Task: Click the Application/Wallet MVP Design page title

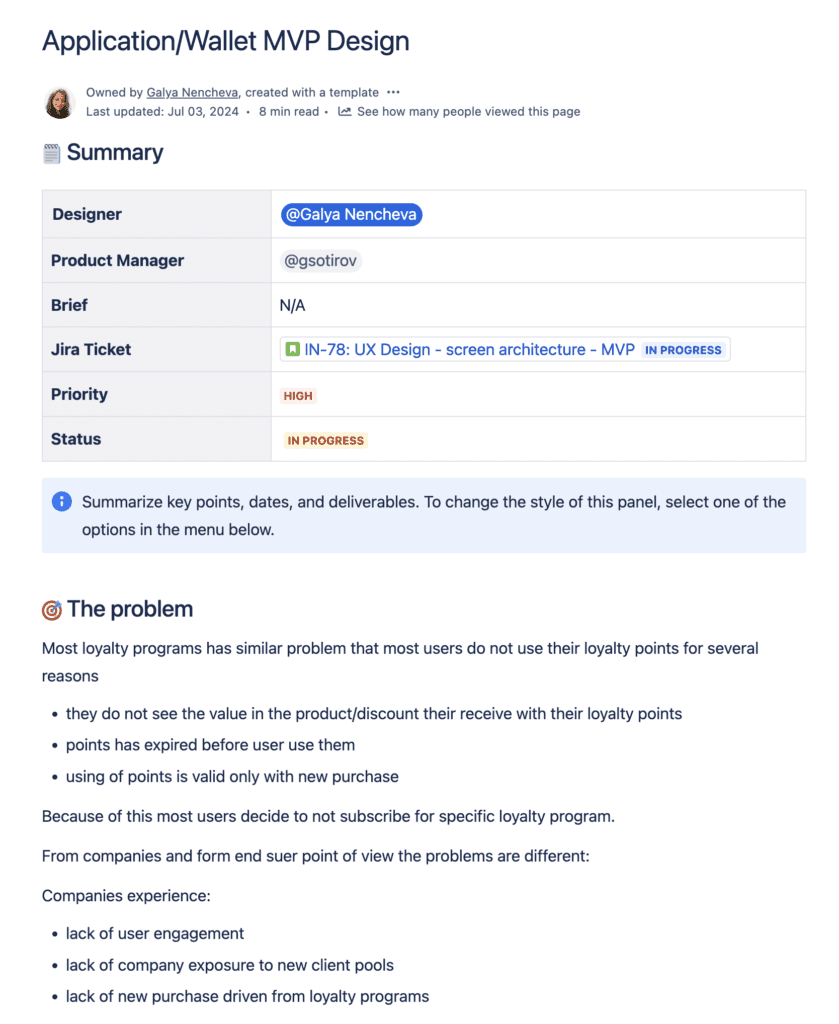Action: [x=226, y=42]
